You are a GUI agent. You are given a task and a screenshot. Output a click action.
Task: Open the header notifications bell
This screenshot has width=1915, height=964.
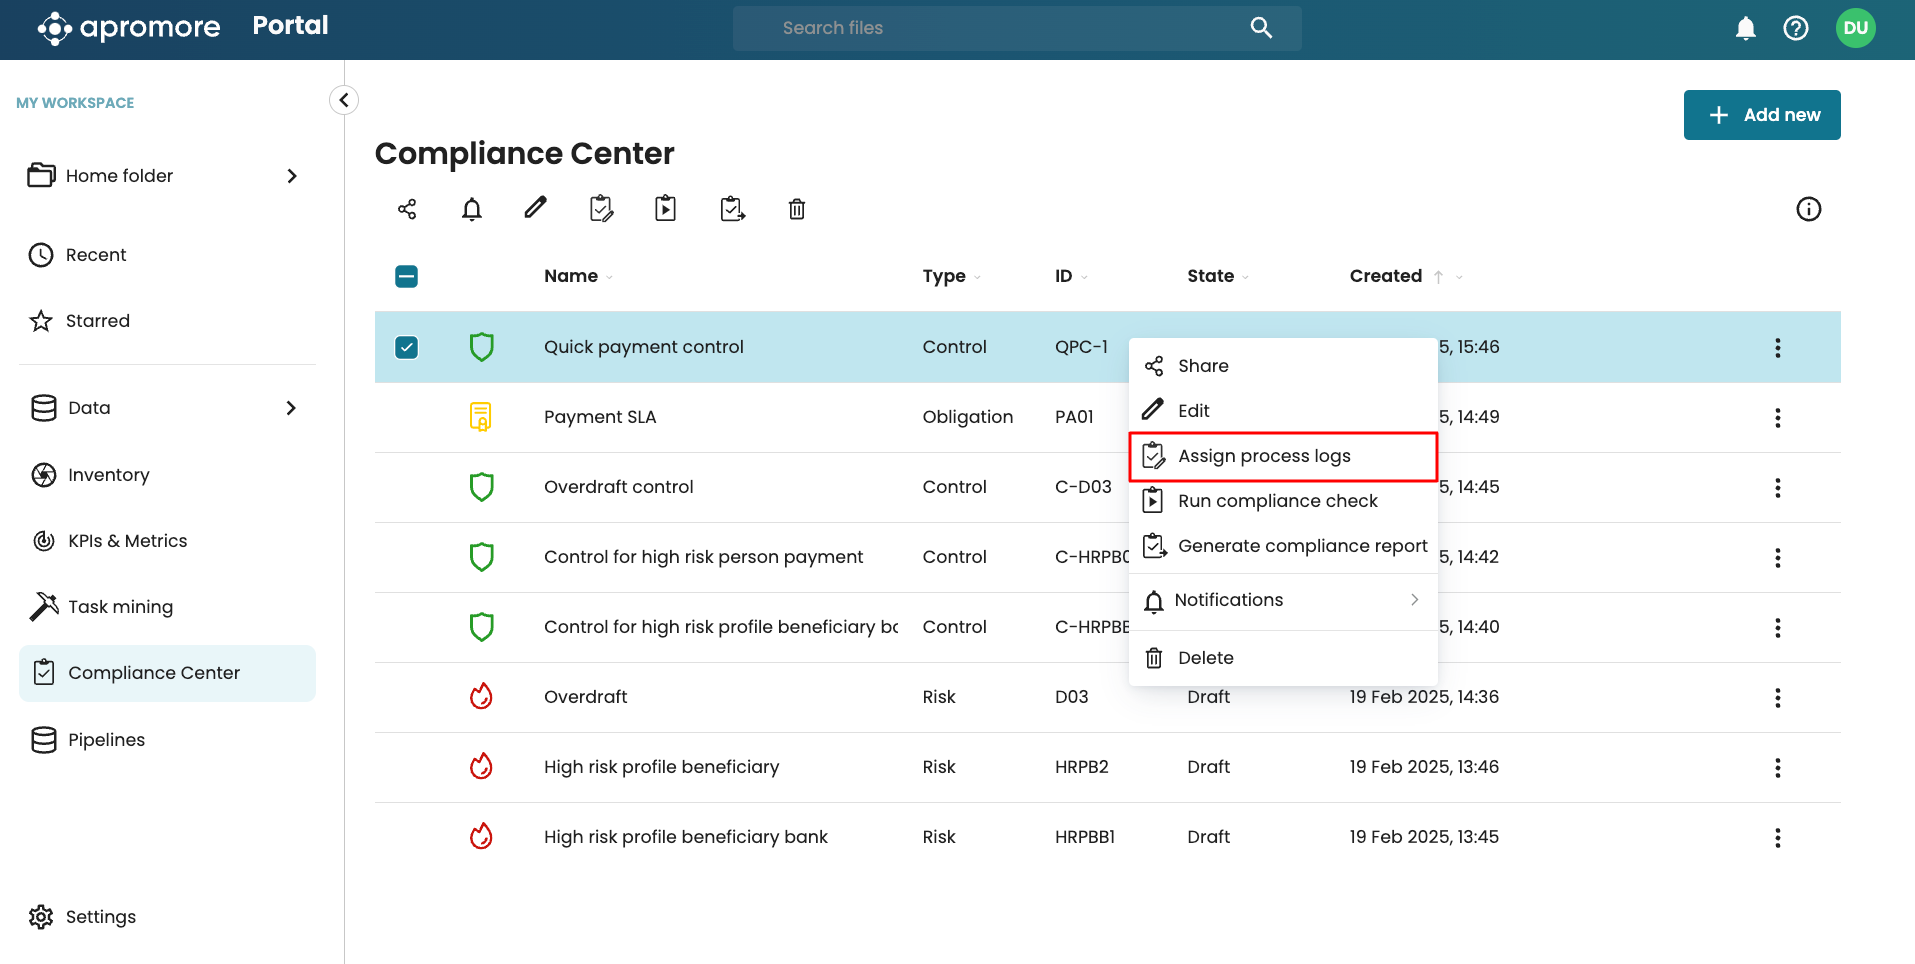point(1745,28)
